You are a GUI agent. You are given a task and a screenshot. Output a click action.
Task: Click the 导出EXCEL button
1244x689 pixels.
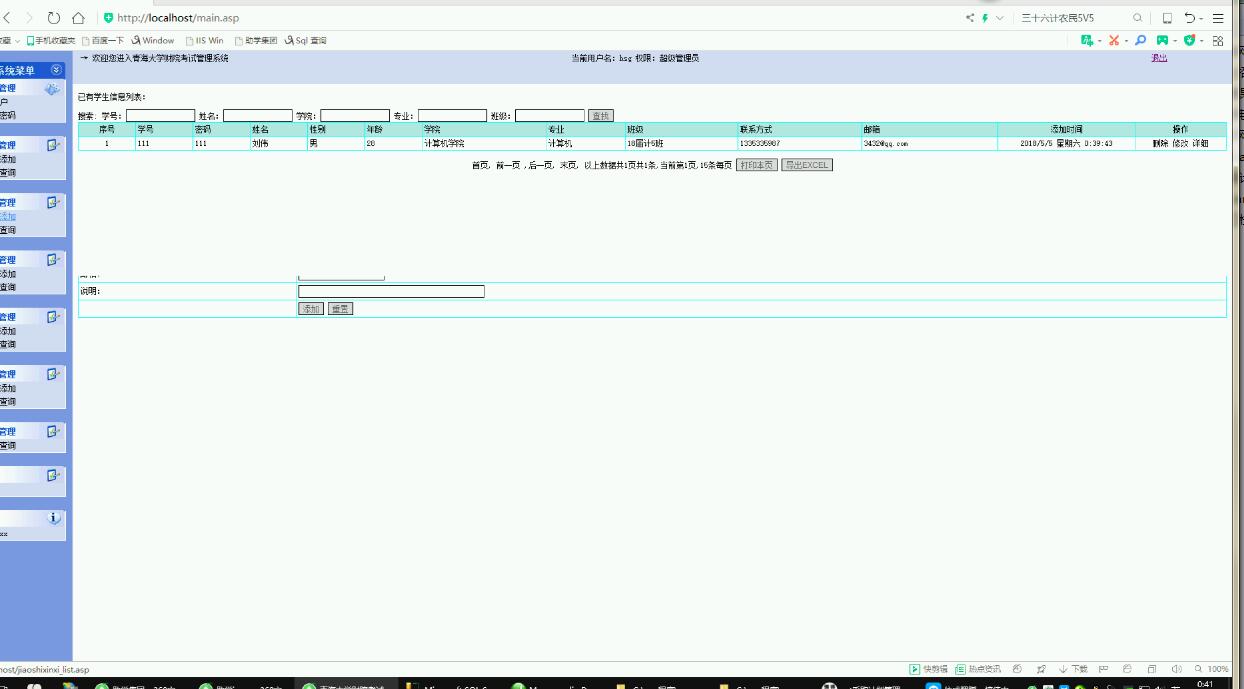[806, 165]
